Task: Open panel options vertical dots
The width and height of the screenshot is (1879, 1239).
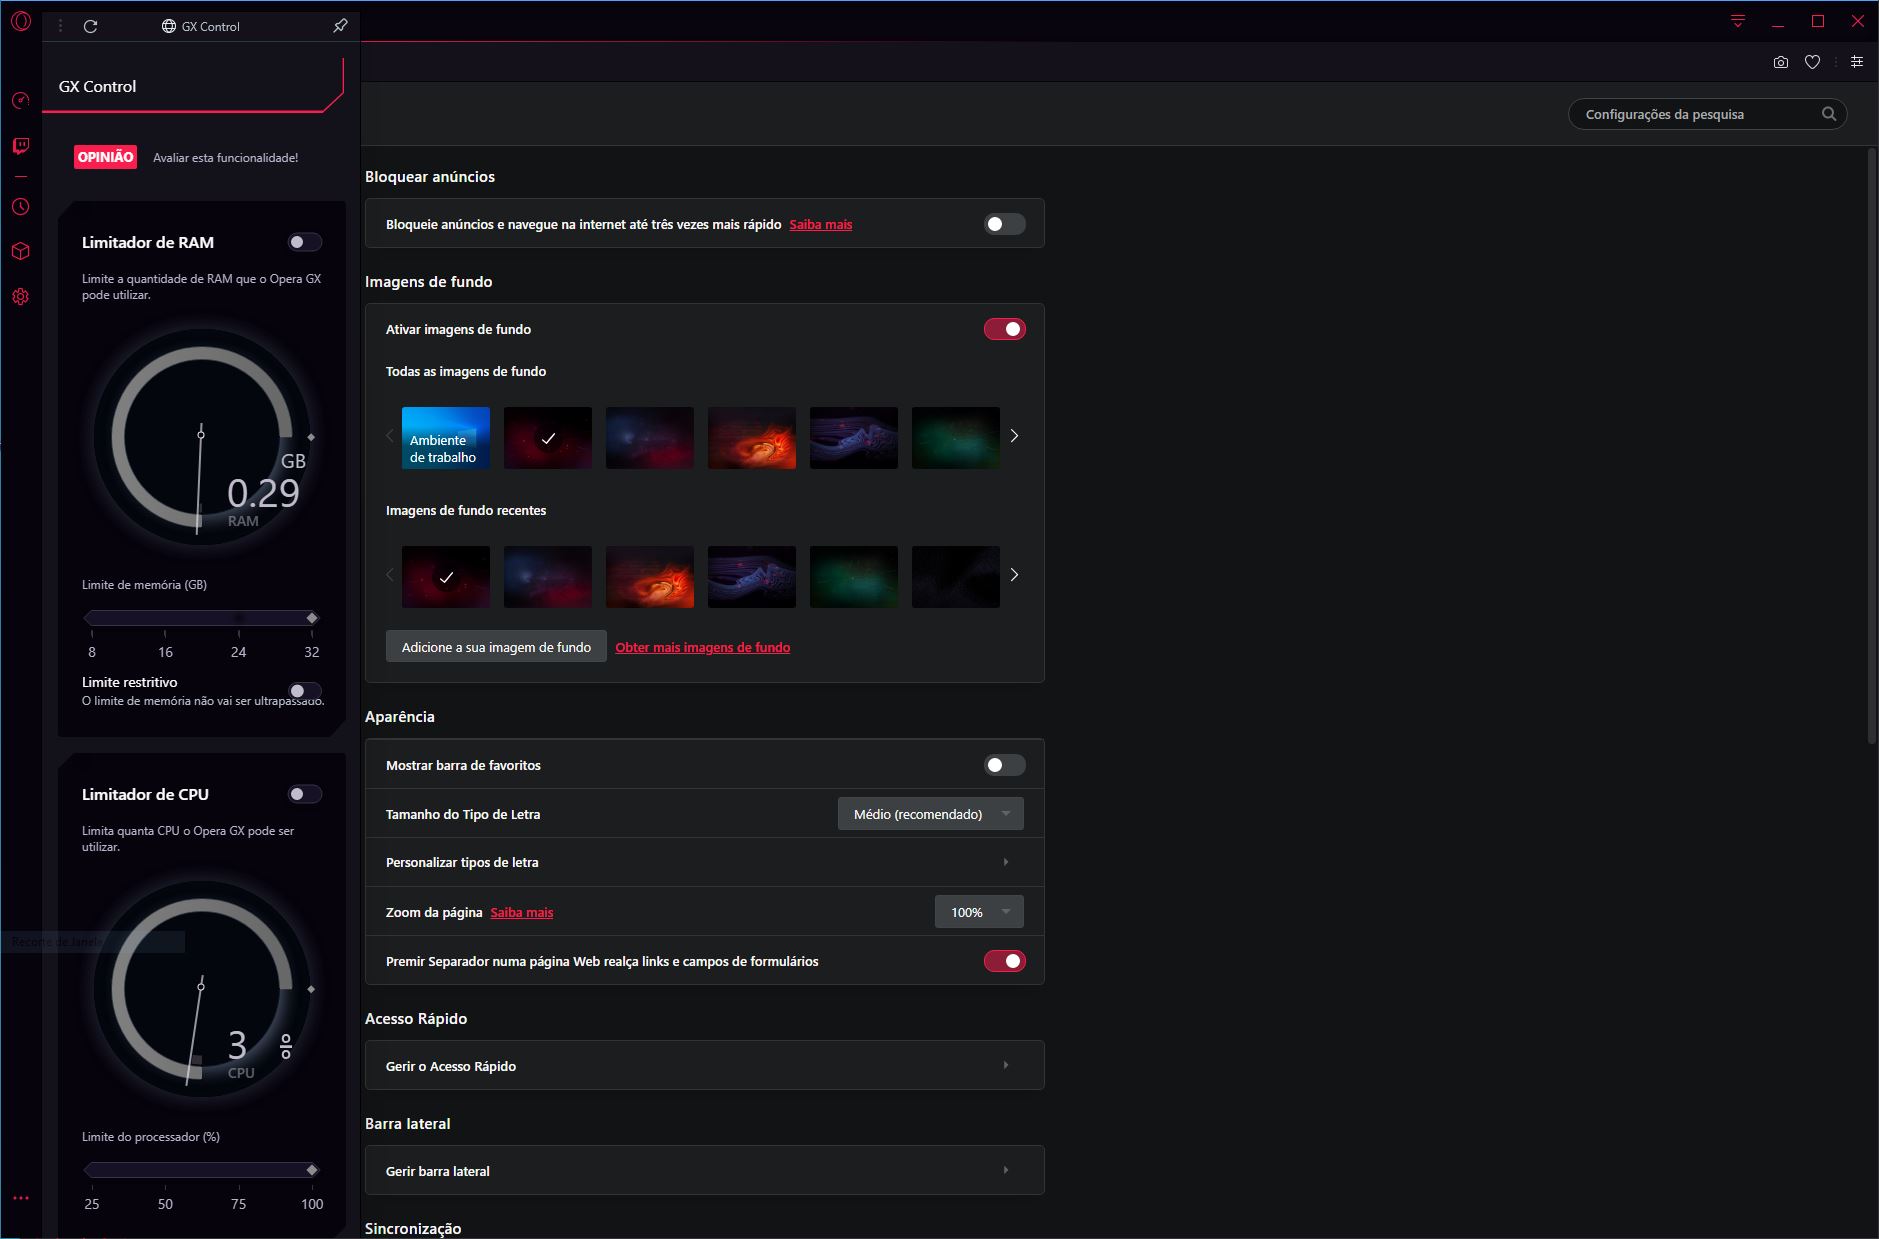Action: coord(60,26)
